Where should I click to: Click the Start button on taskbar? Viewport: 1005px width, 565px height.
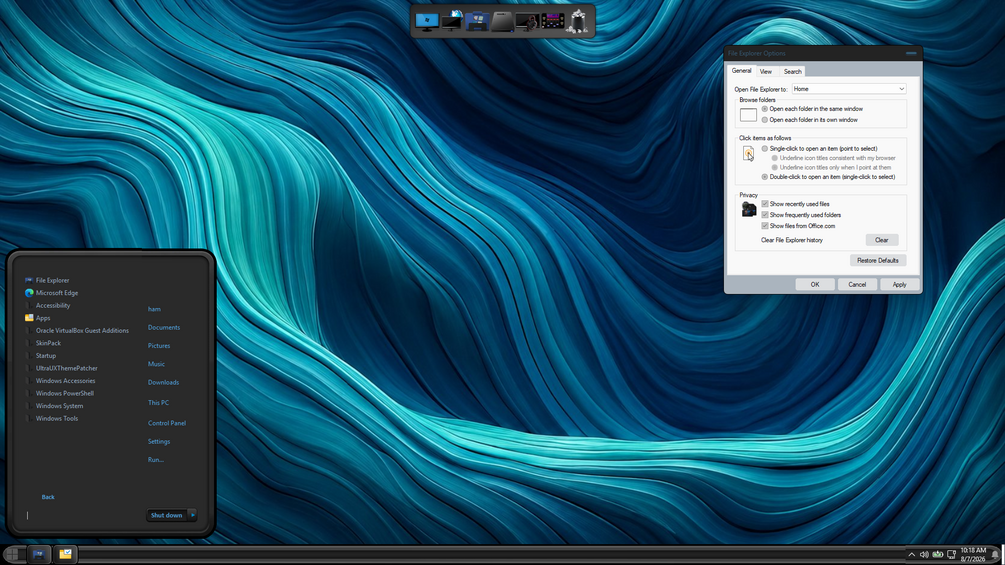(x=12, y=554)
